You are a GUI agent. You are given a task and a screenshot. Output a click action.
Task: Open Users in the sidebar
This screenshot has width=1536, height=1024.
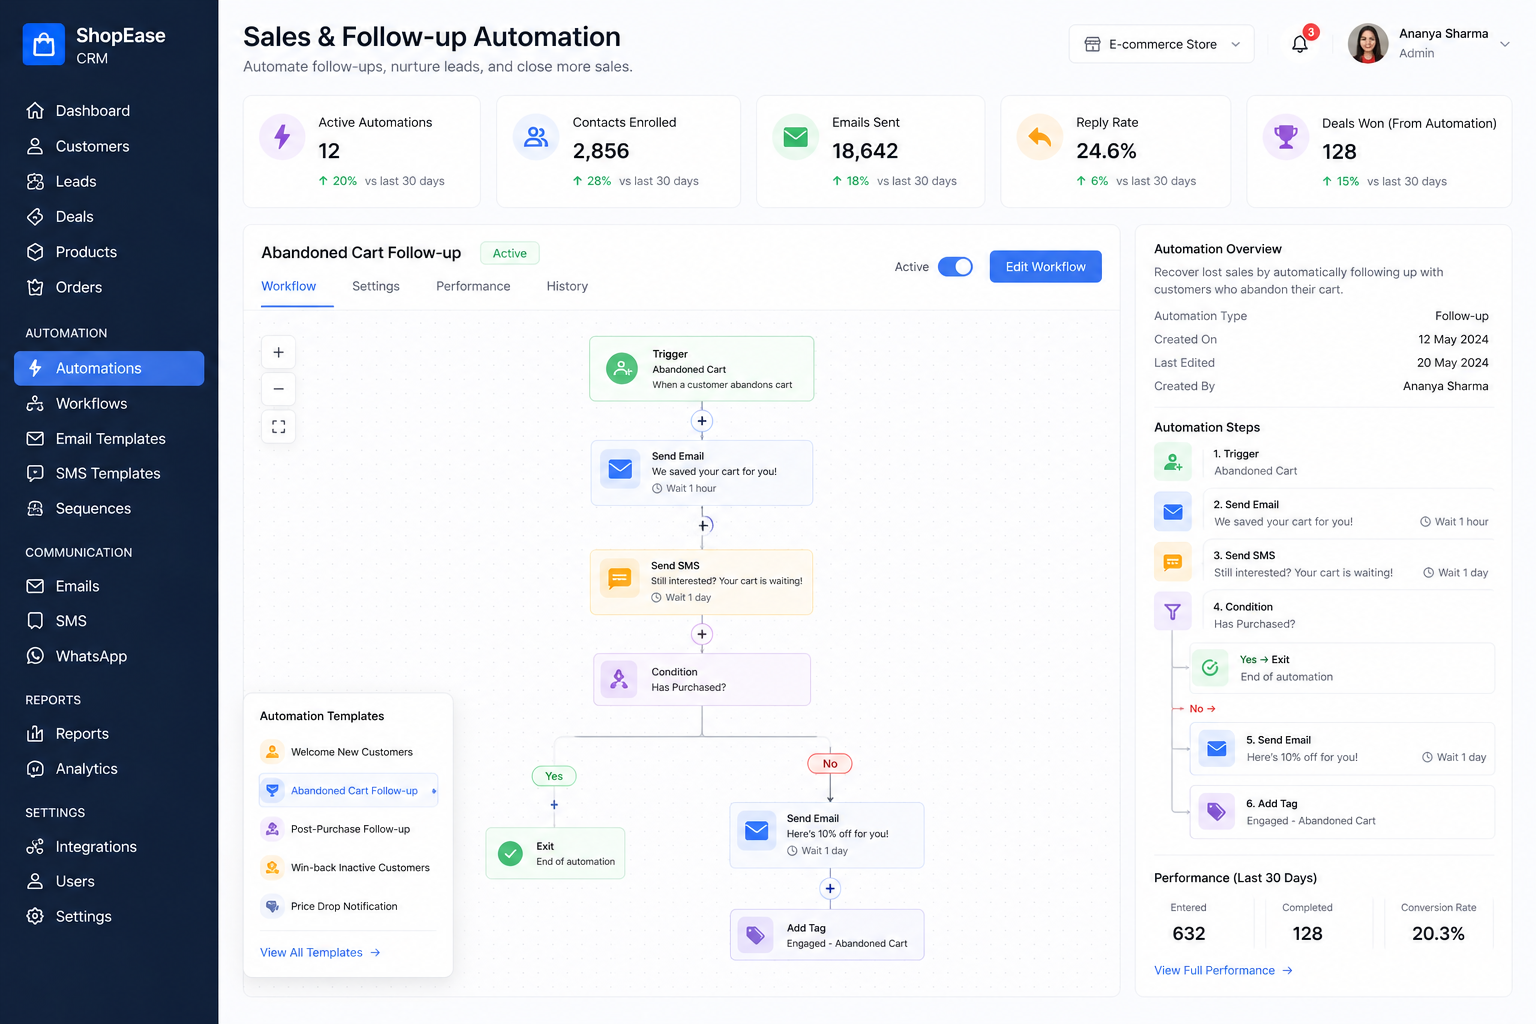[x=109, y=881]
